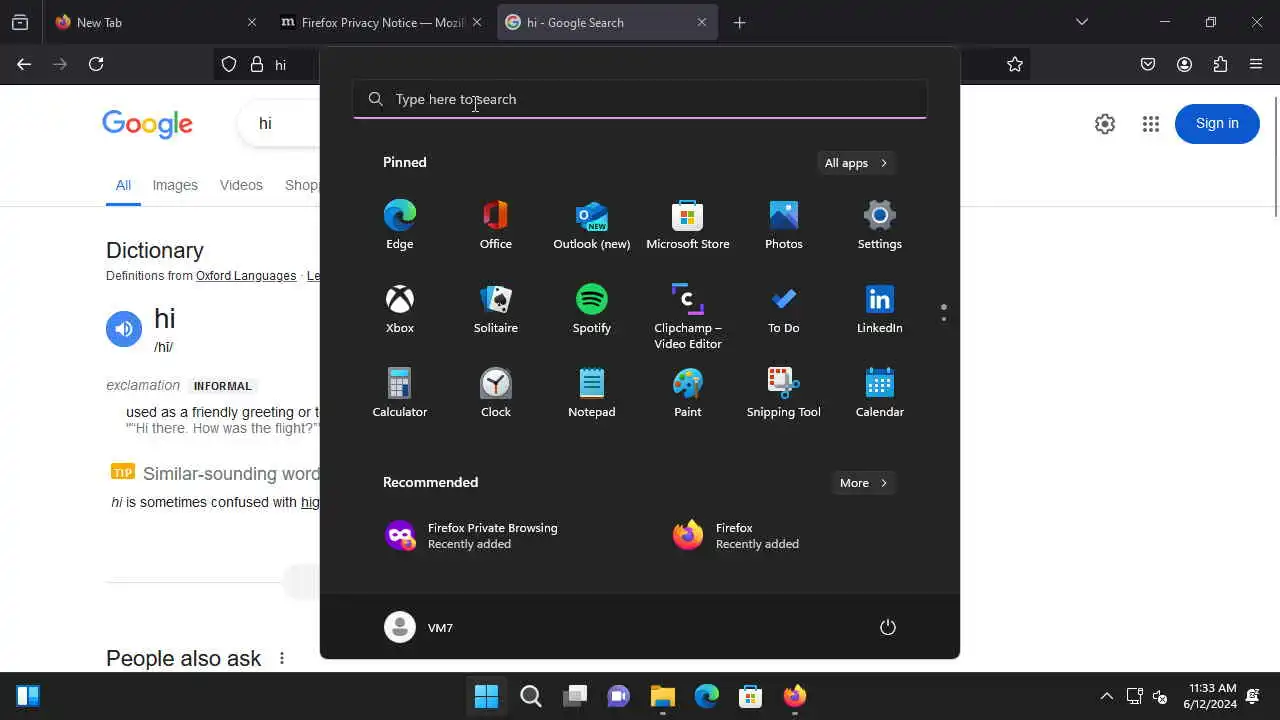Bookmark this page with star
This screenshot has height=720, width=1280.
[x=1015, y=64]
